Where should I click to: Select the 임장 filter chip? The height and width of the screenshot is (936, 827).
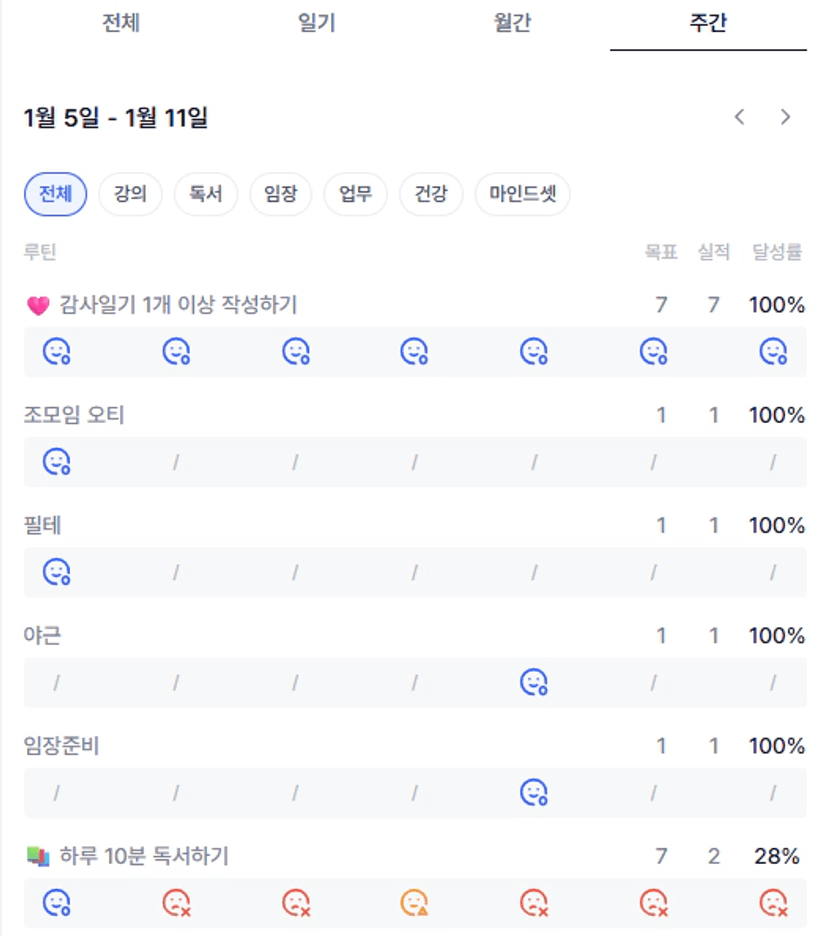280,194
